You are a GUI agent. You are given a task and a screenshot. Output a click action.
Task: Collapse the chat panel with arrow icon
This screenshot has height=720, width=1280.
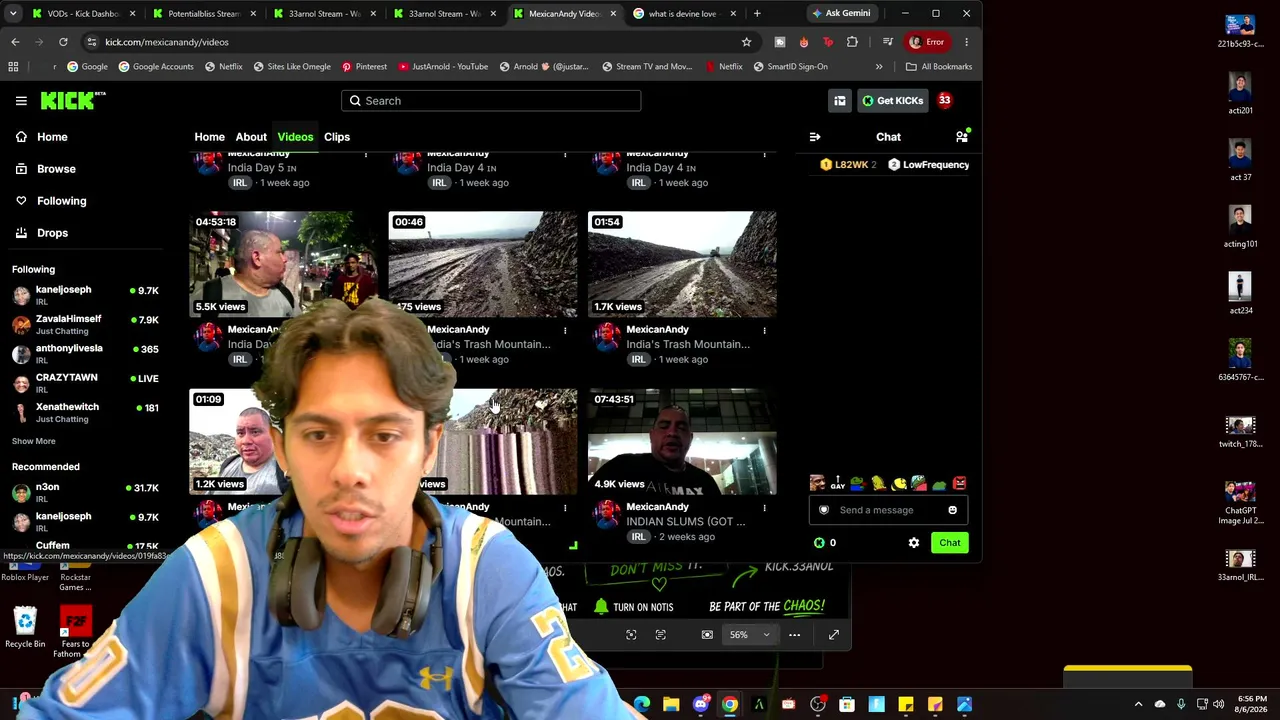pyautogui.click(x=815, y=137)
